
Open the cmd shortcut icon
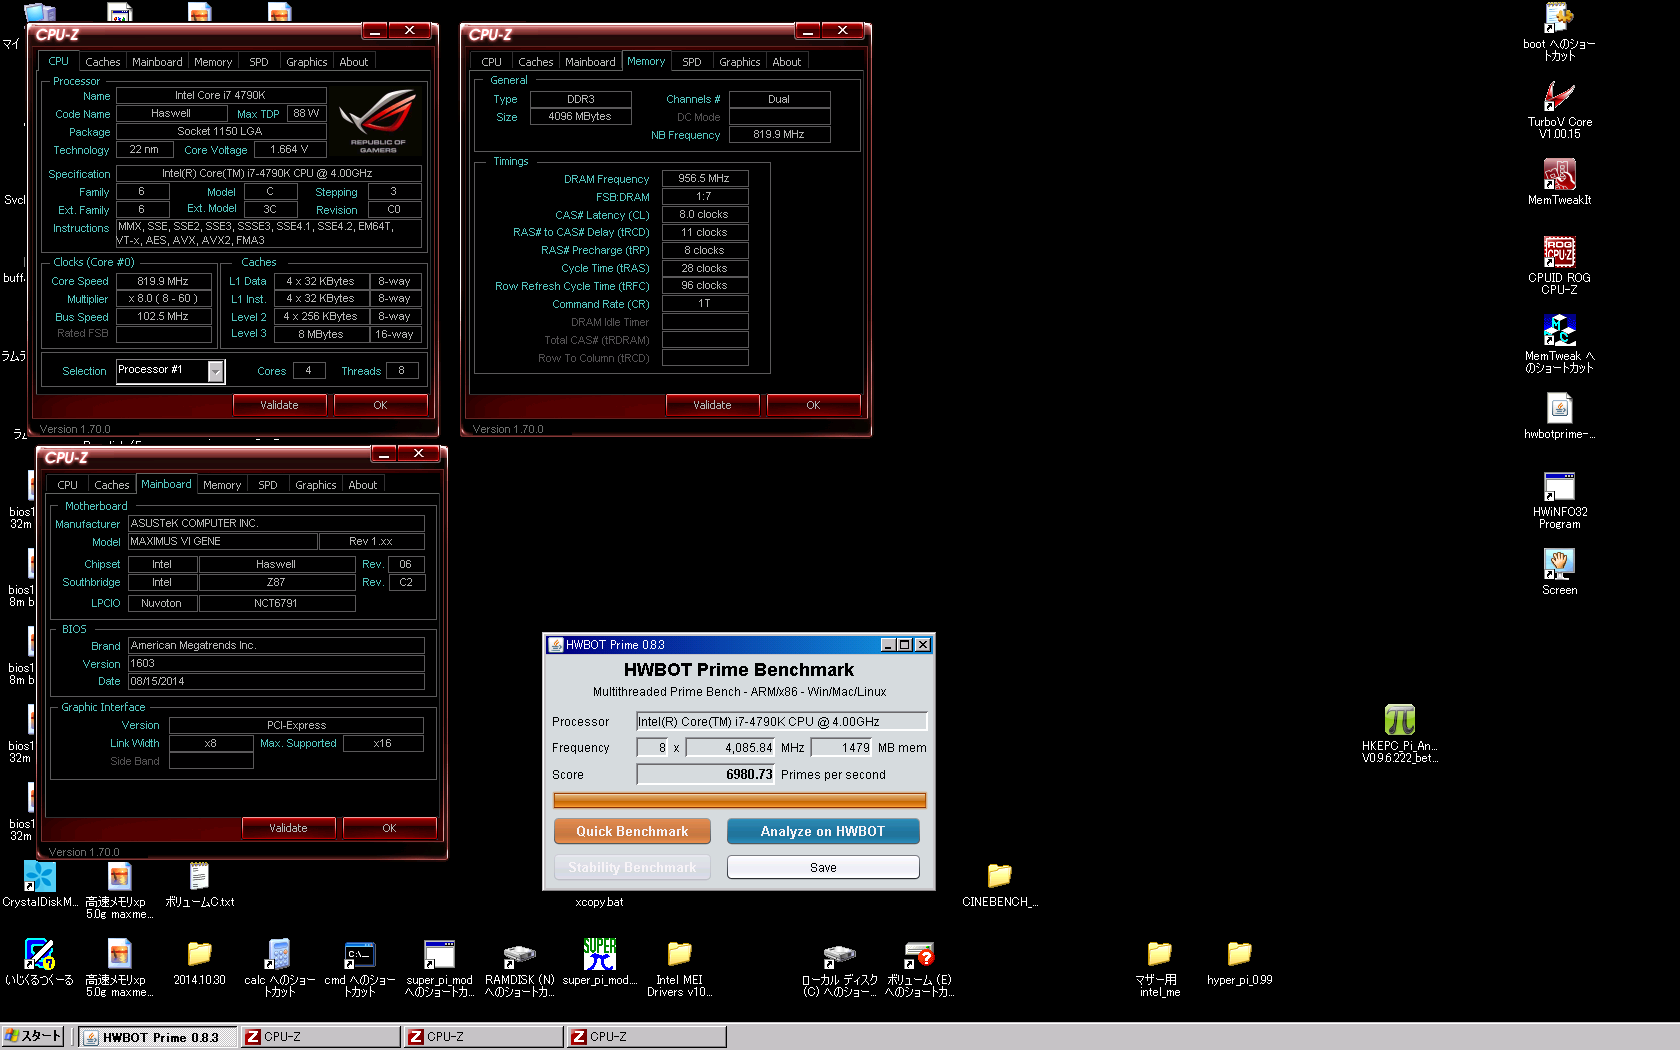coord(359,954)
